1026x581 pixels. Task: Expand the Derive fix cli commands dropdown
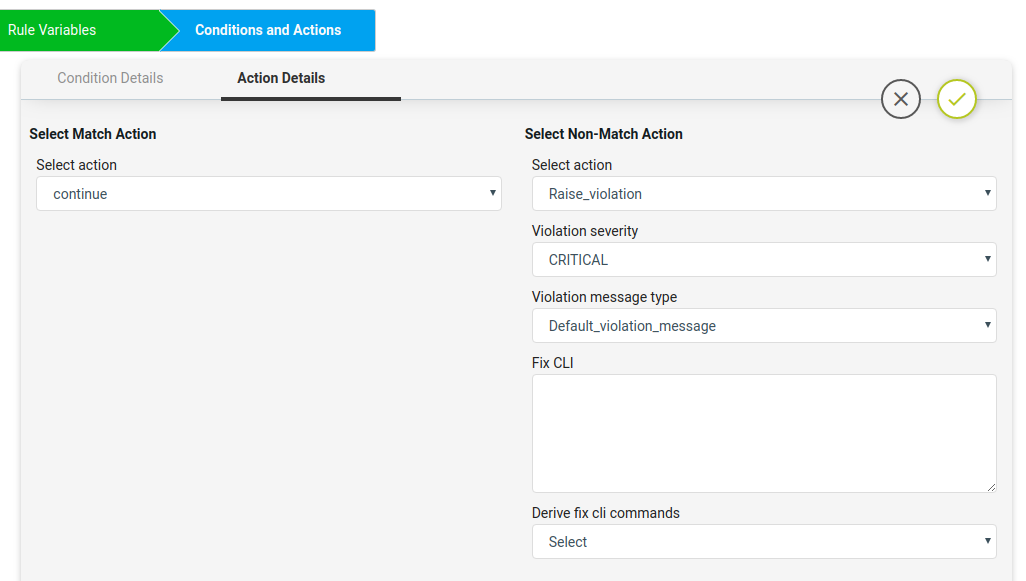point(764,542)
